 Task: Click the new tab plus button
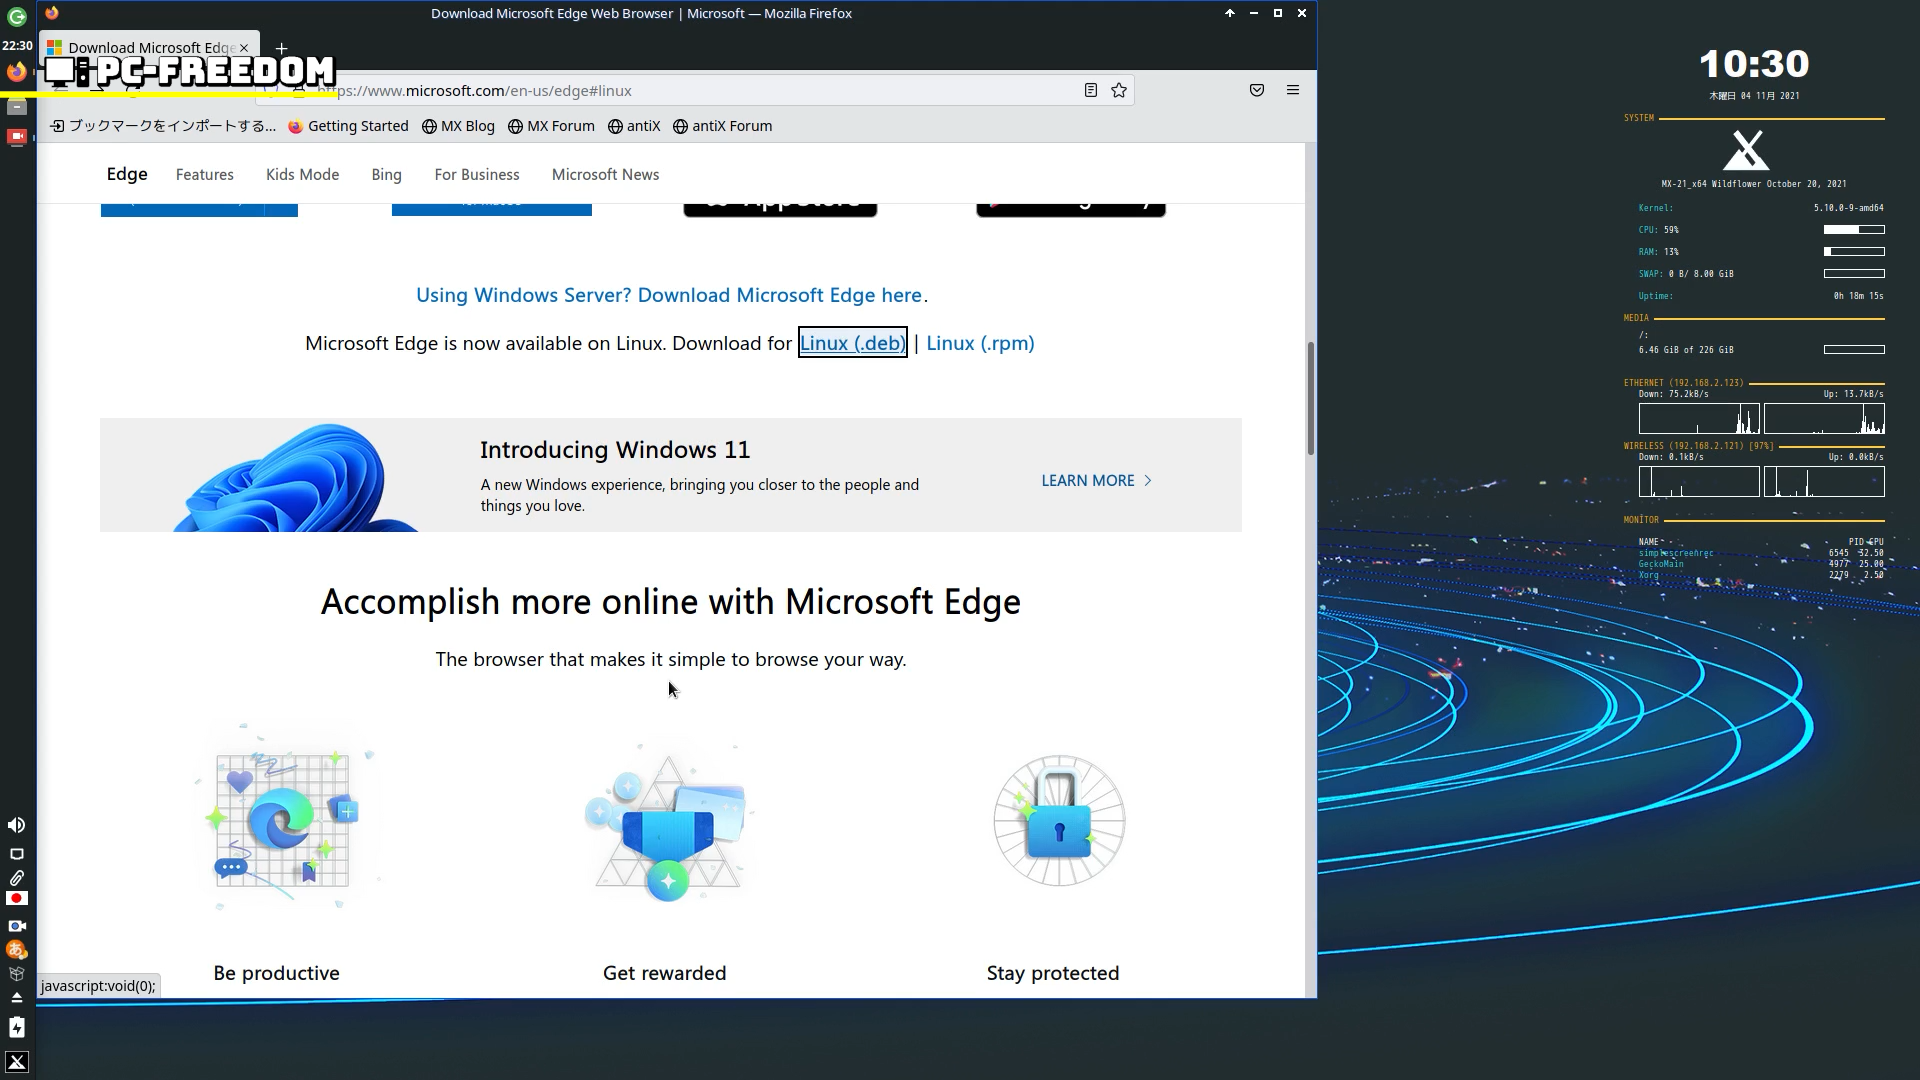(x=282, y=48)
